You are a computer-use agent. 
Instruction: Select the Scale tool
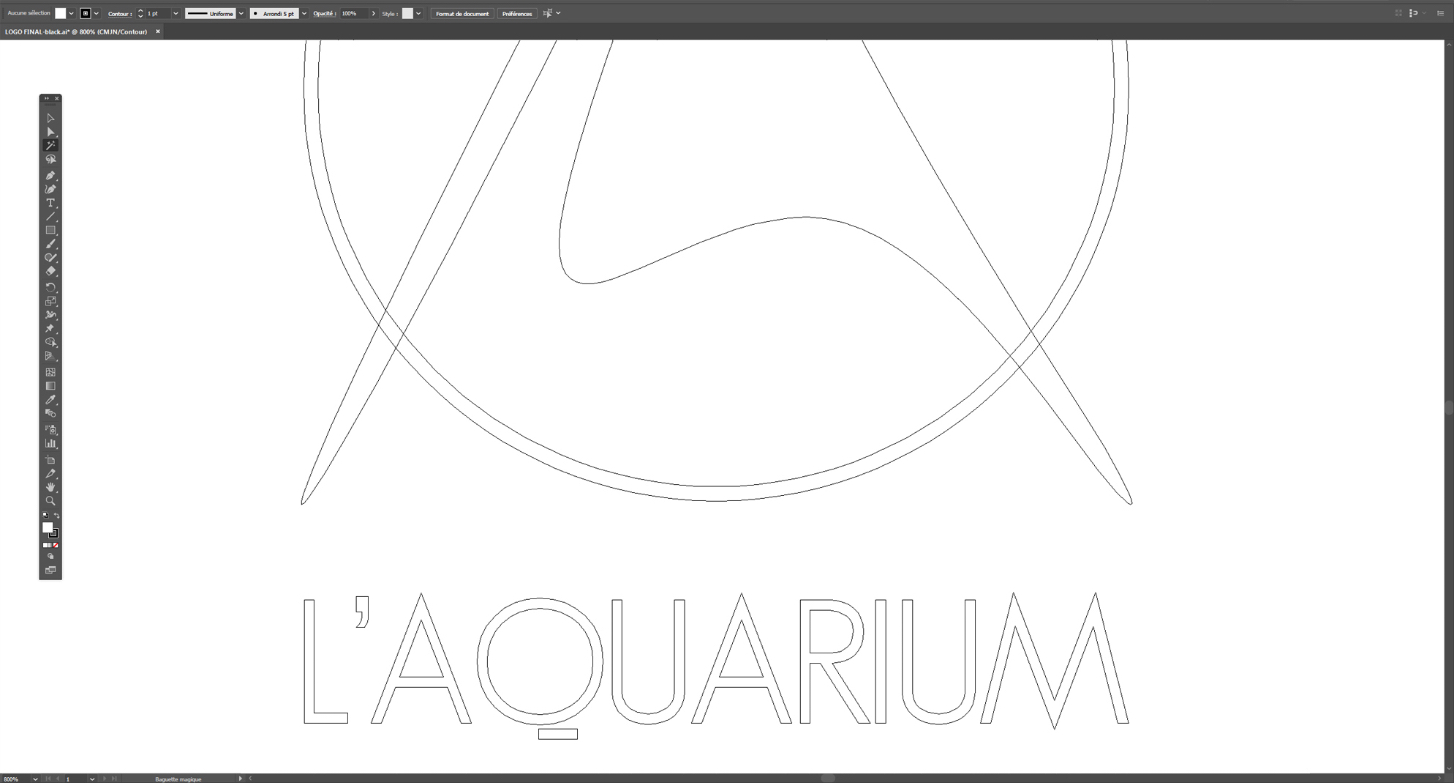click(50, 301)
